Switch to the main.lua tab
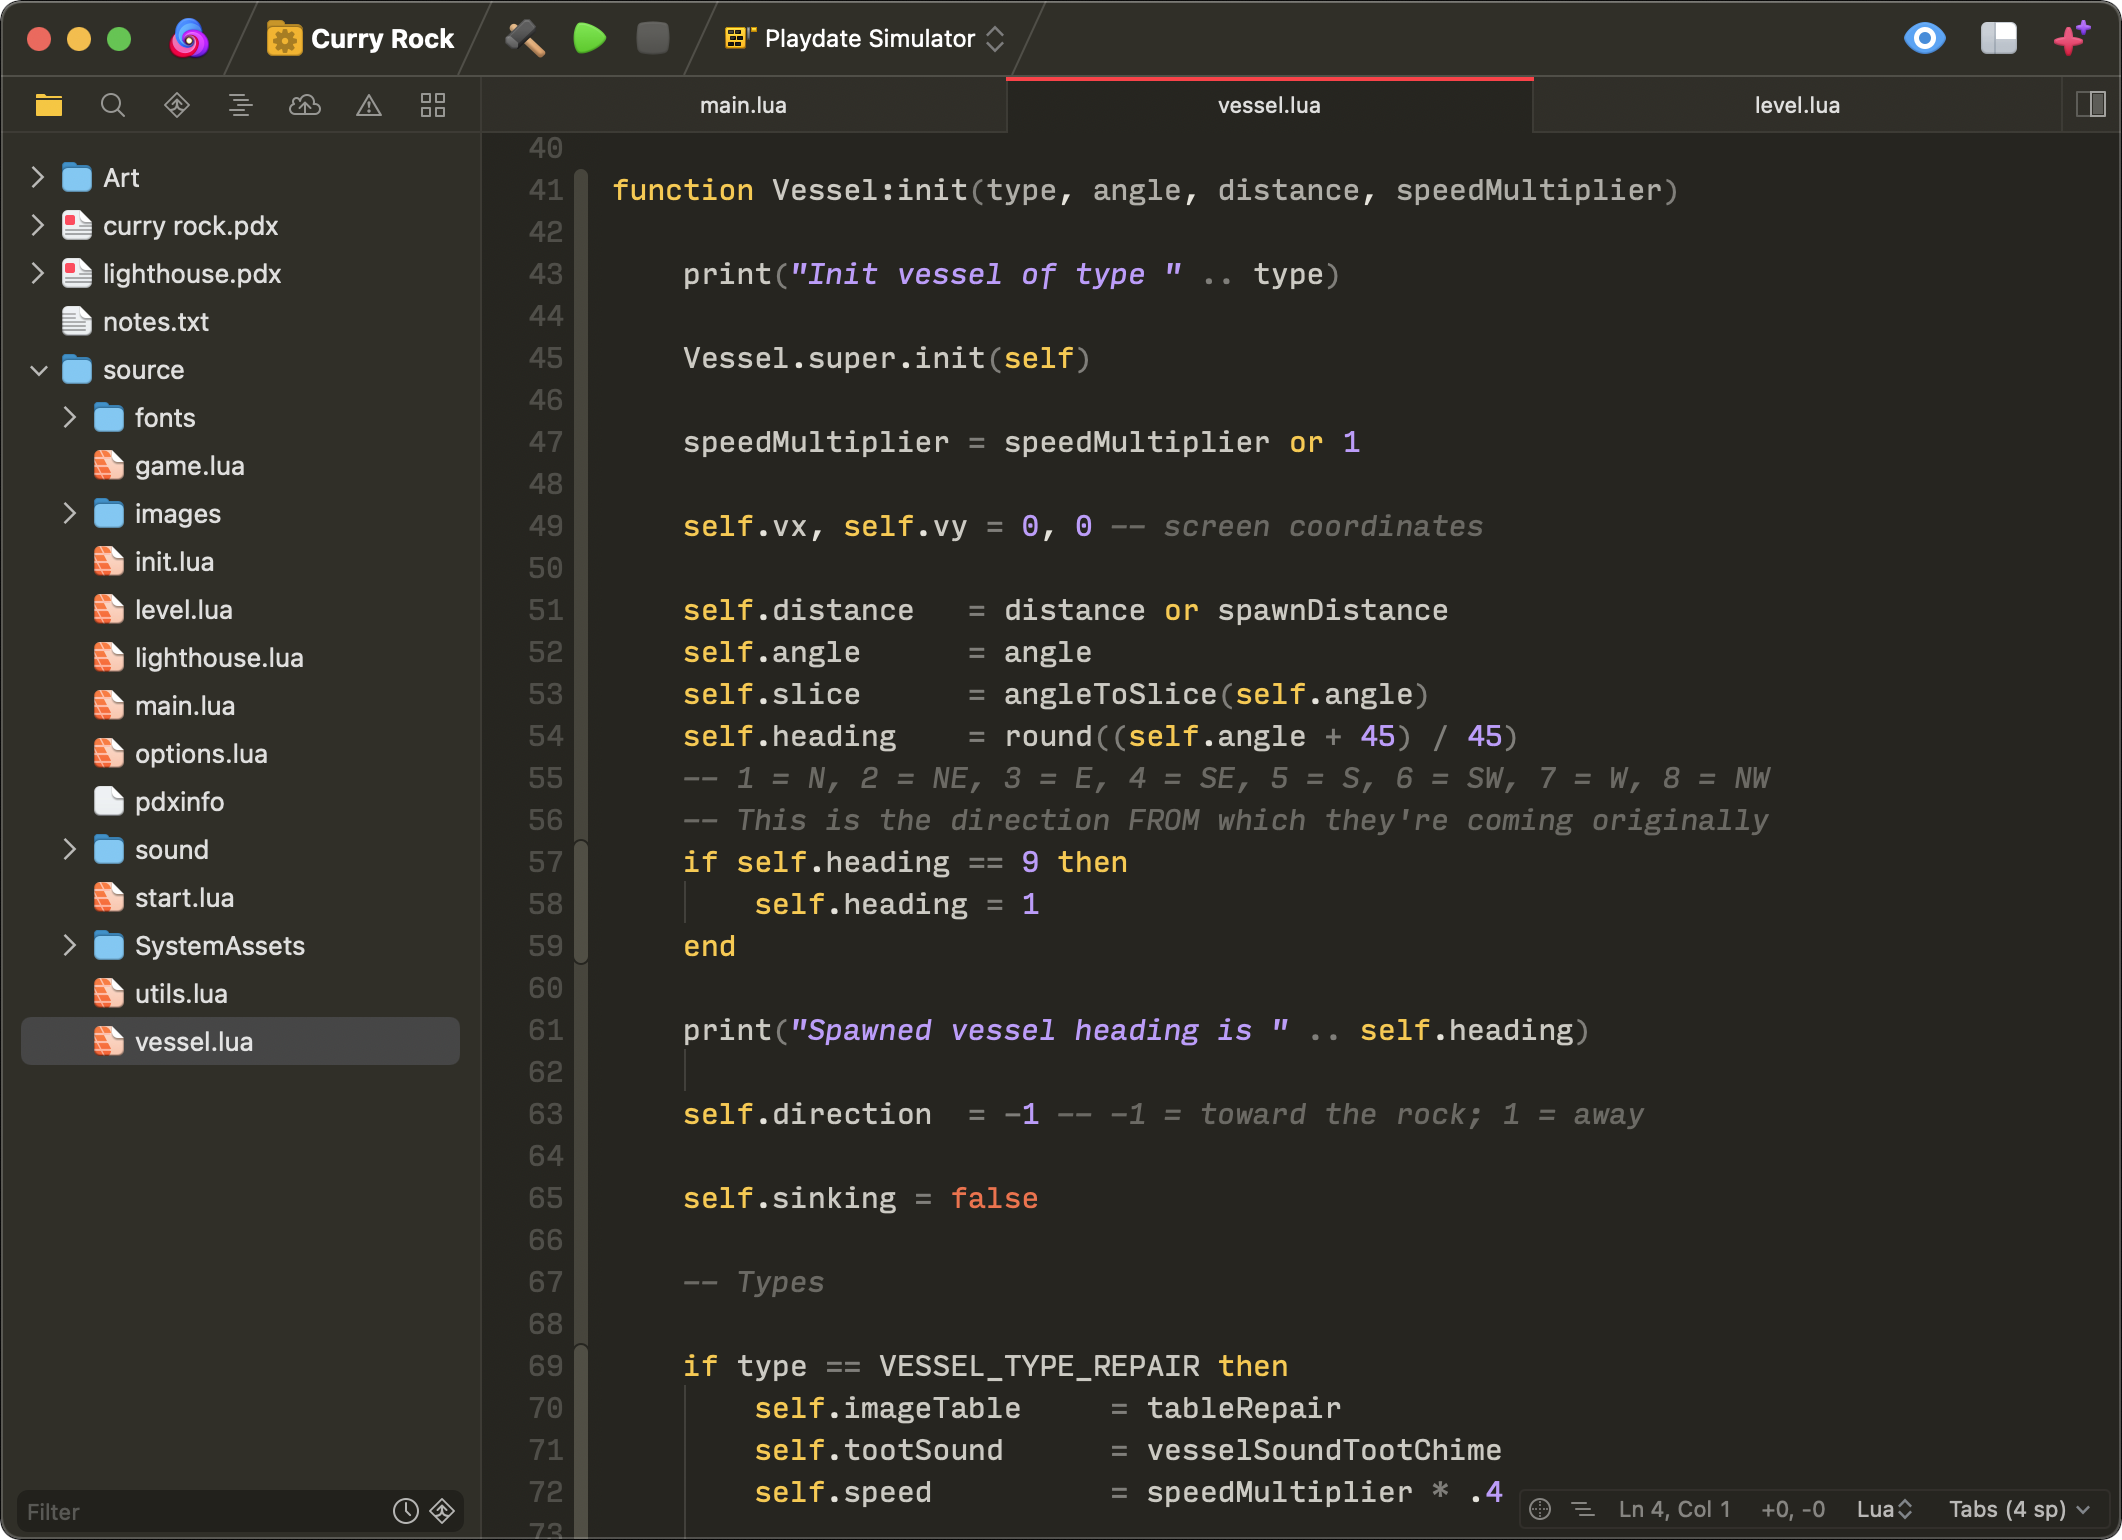This screenshot has height=1540, width=2122. [x=743, y=105]
